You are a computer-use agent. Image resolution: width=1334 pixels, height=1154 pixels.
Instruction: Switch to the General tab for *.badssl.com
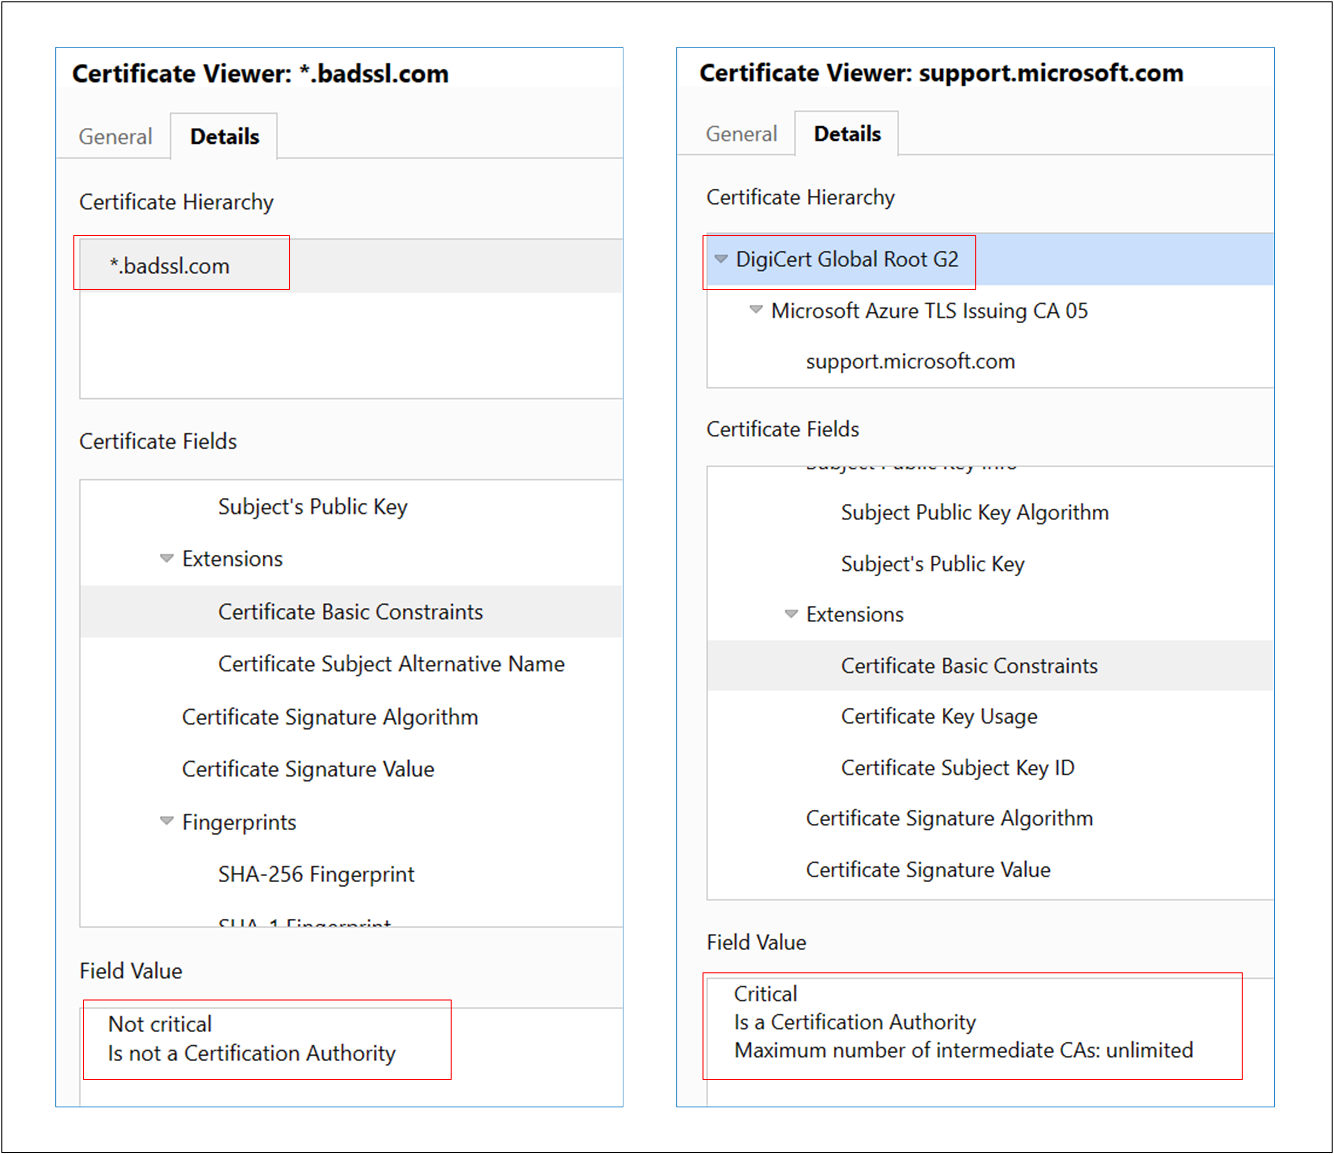tap(115, 136)
